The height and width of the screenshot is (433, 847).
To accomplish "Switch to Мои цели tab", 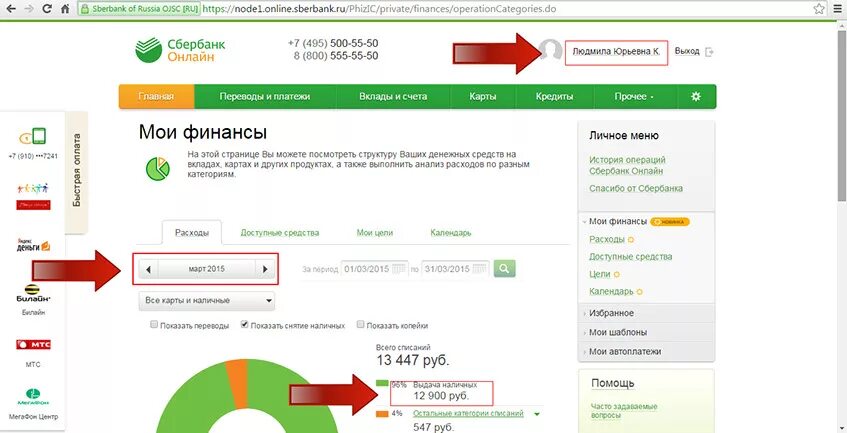I will click(x=374, y=233).
